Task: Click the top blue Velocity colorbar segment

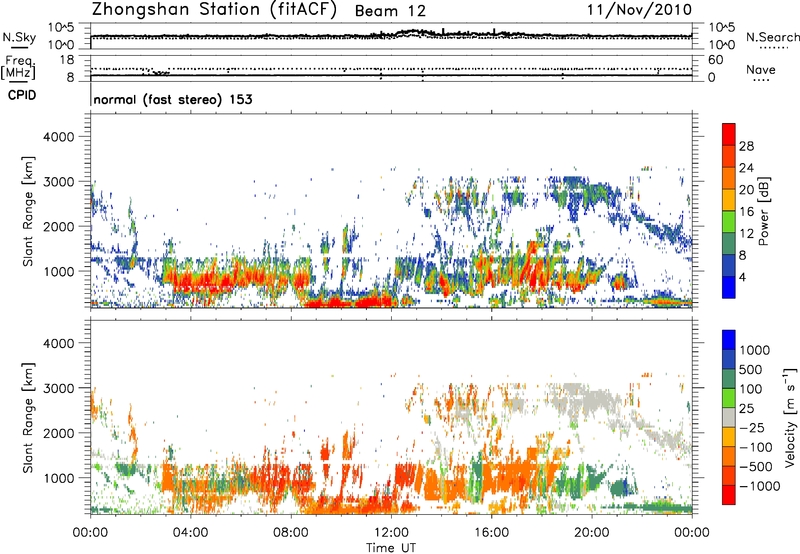Action: 729,340
